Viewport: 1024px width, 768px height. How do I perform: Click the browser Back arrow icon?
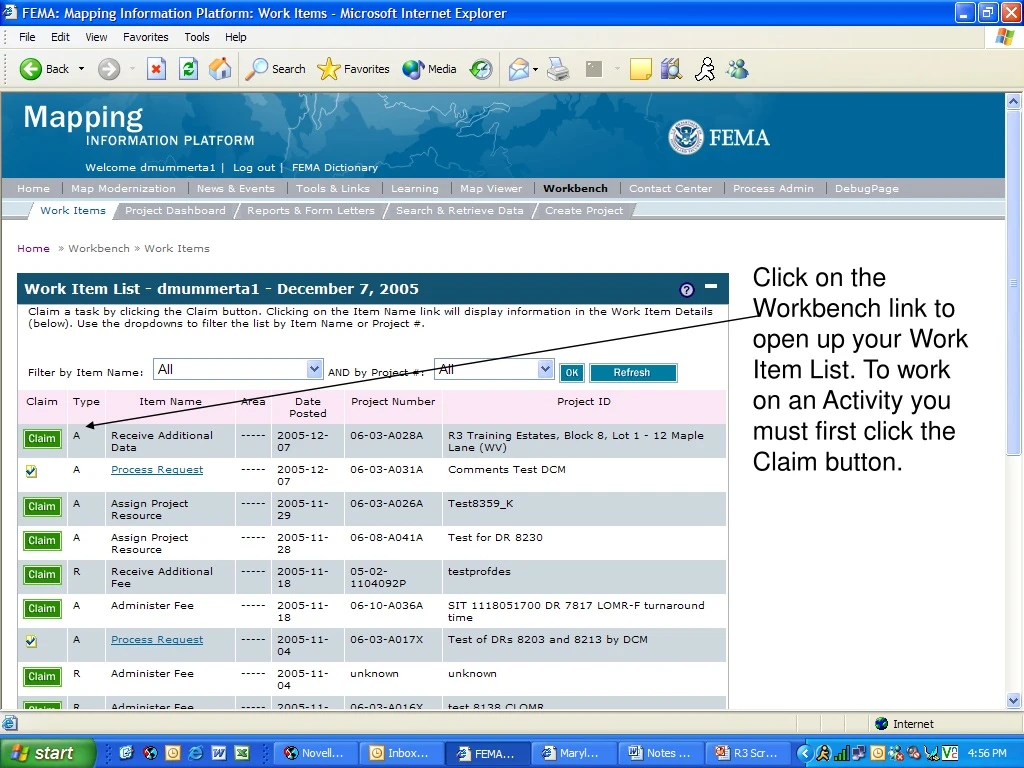coord(30,69)
